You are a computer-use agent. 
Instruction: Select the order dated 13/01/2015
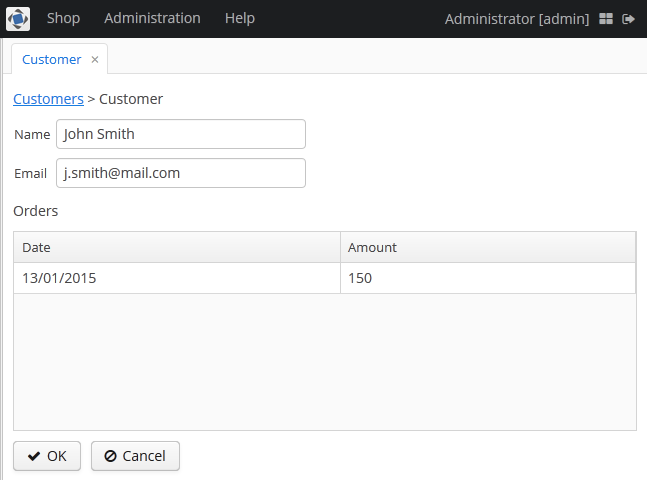coord(176,278)
